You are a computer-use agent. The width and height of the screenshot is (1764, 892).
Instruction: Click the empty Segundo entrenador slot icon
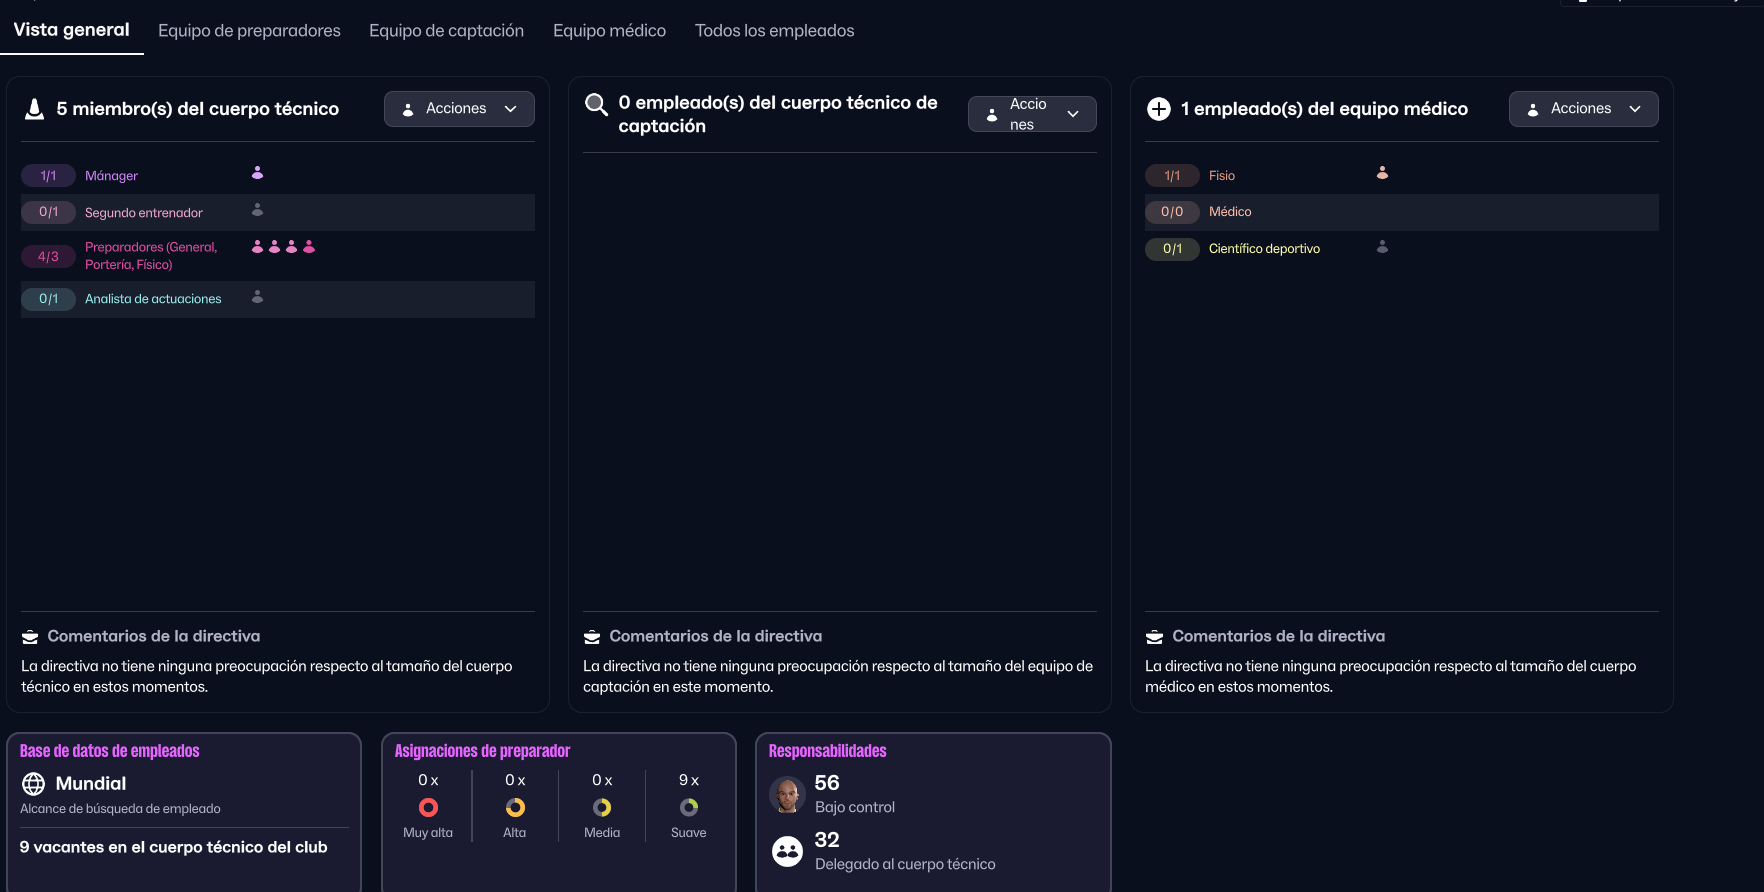(257, 210)
